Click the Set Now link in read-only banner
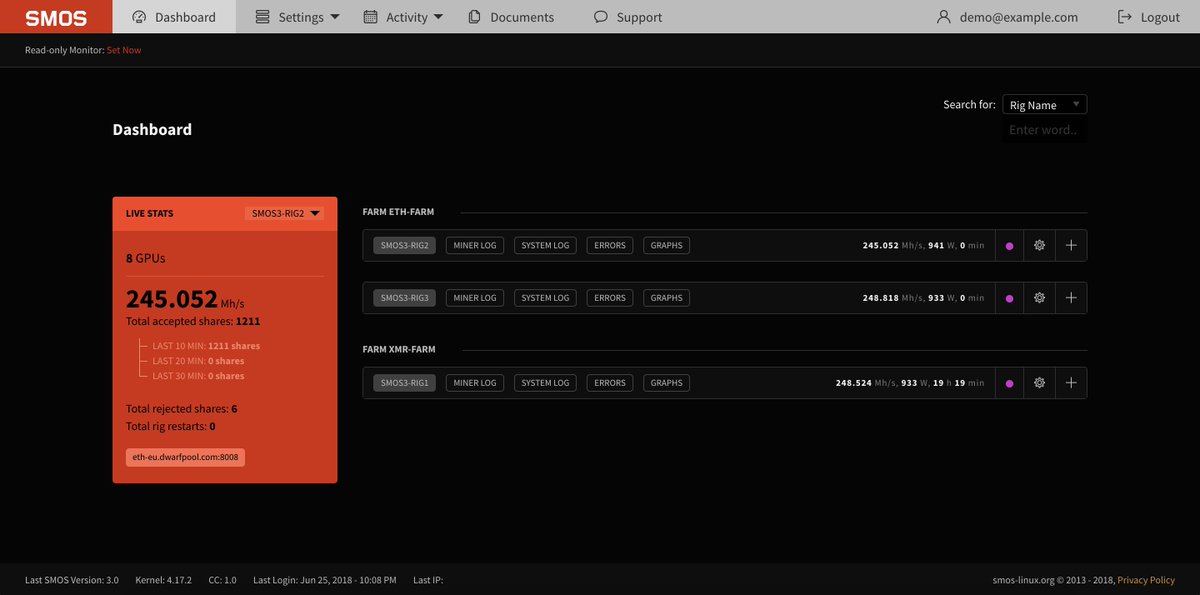 [x=123, y=49]
